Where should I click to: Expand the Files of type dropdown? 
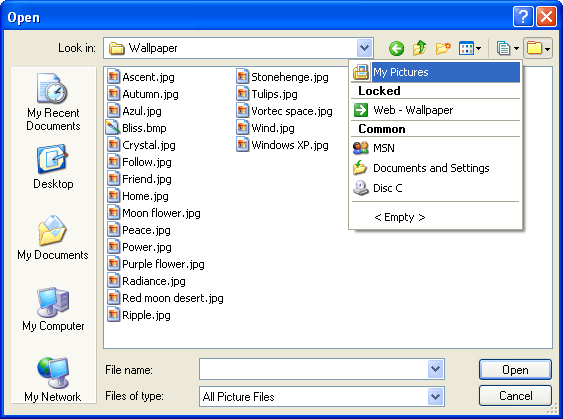[x=436, y=396]
